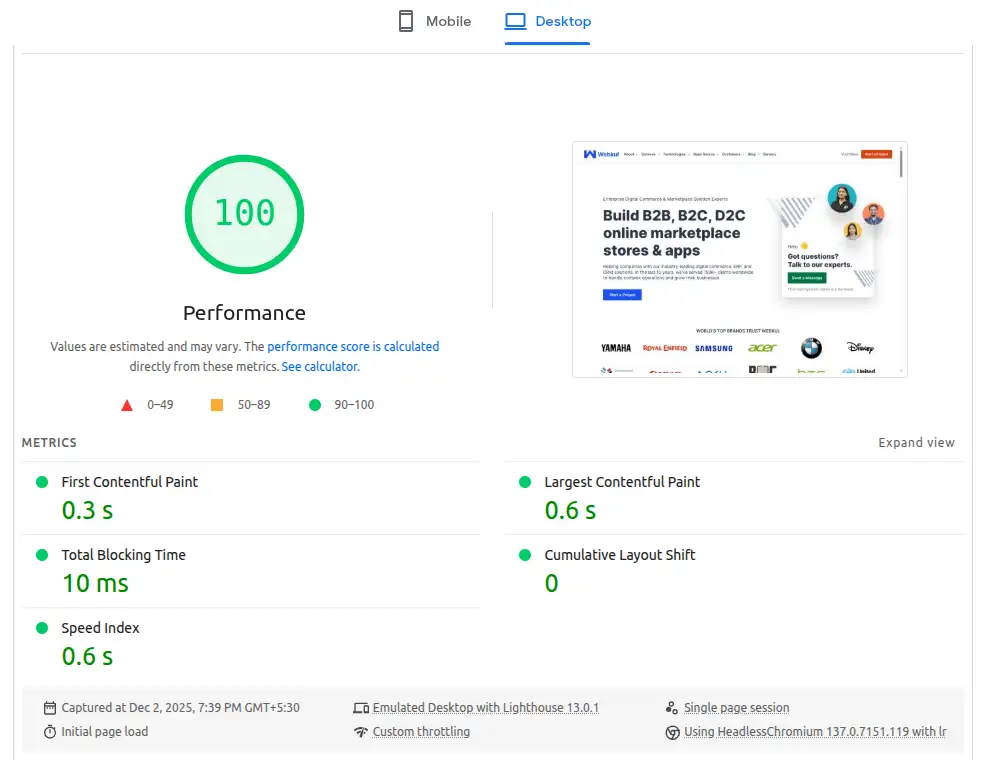Click the Emulated Desktop with Lighthouse 13.0.1 text
This screenshot has height=760, width=984.
point(485,708)
